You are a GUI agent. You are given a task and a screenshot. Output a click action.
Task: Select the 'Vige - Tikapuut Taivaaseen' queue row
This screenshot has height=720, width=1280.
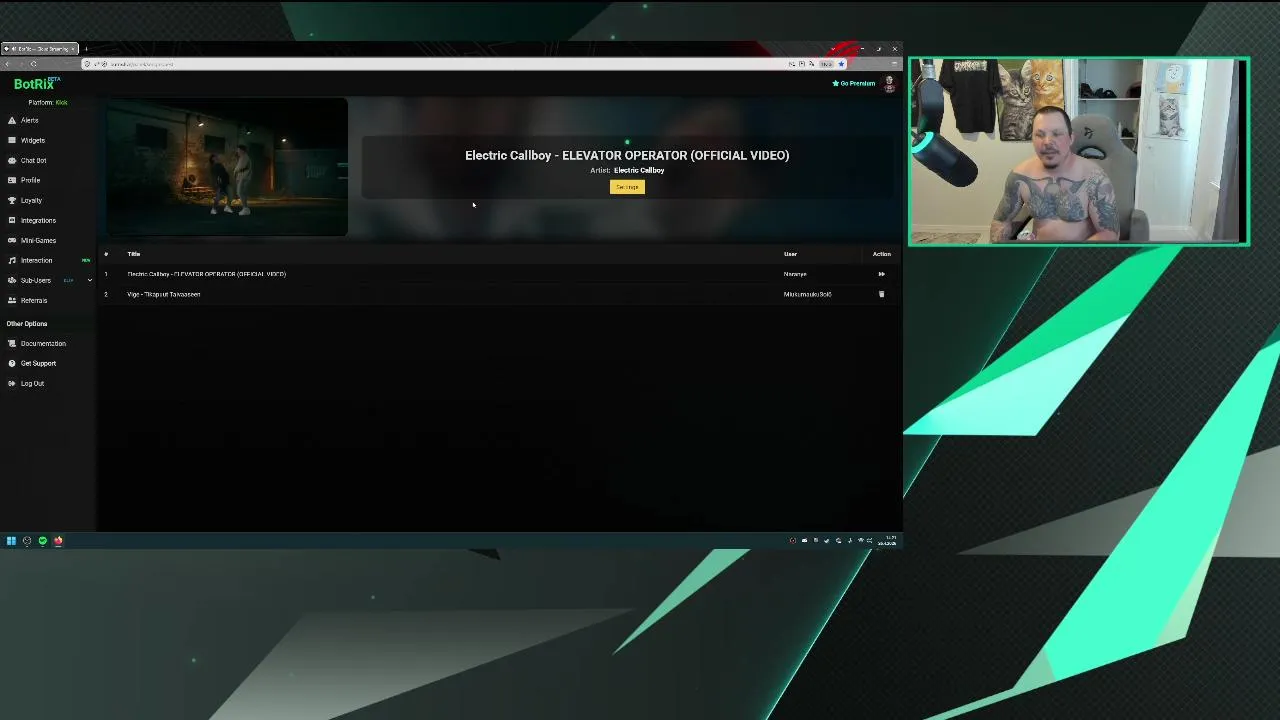(x=498, y=294)
